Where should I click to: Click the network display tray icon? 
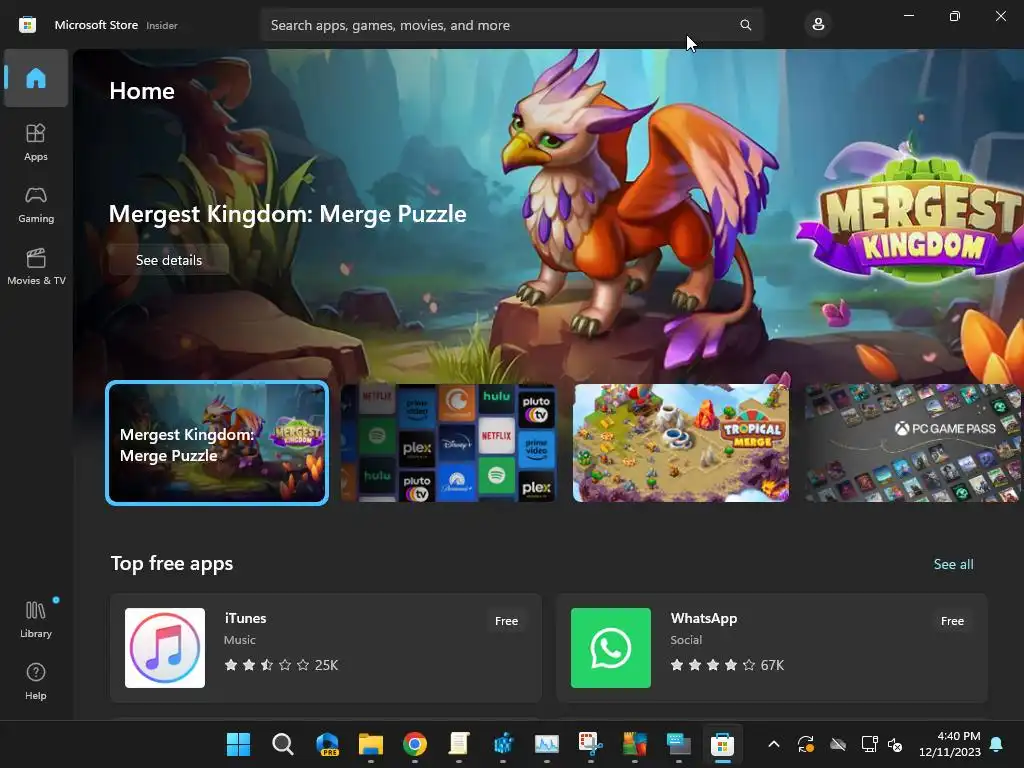869,744
